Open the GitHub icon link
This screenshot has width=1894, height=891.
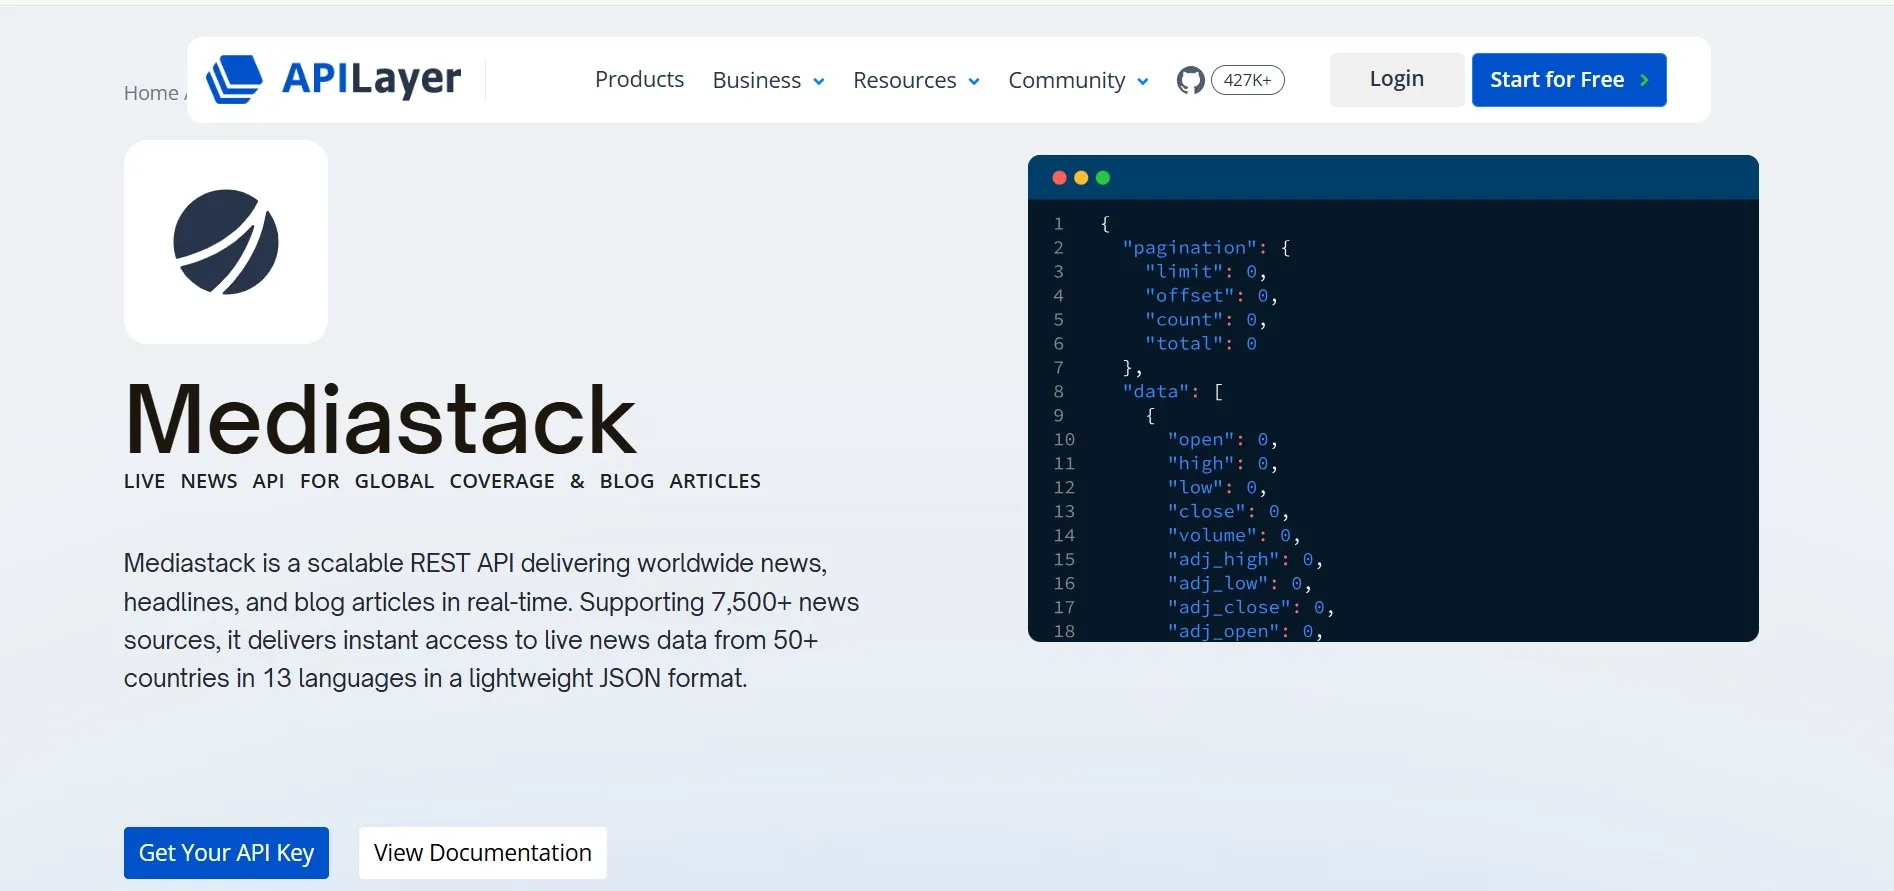(x=1190, y=80)
